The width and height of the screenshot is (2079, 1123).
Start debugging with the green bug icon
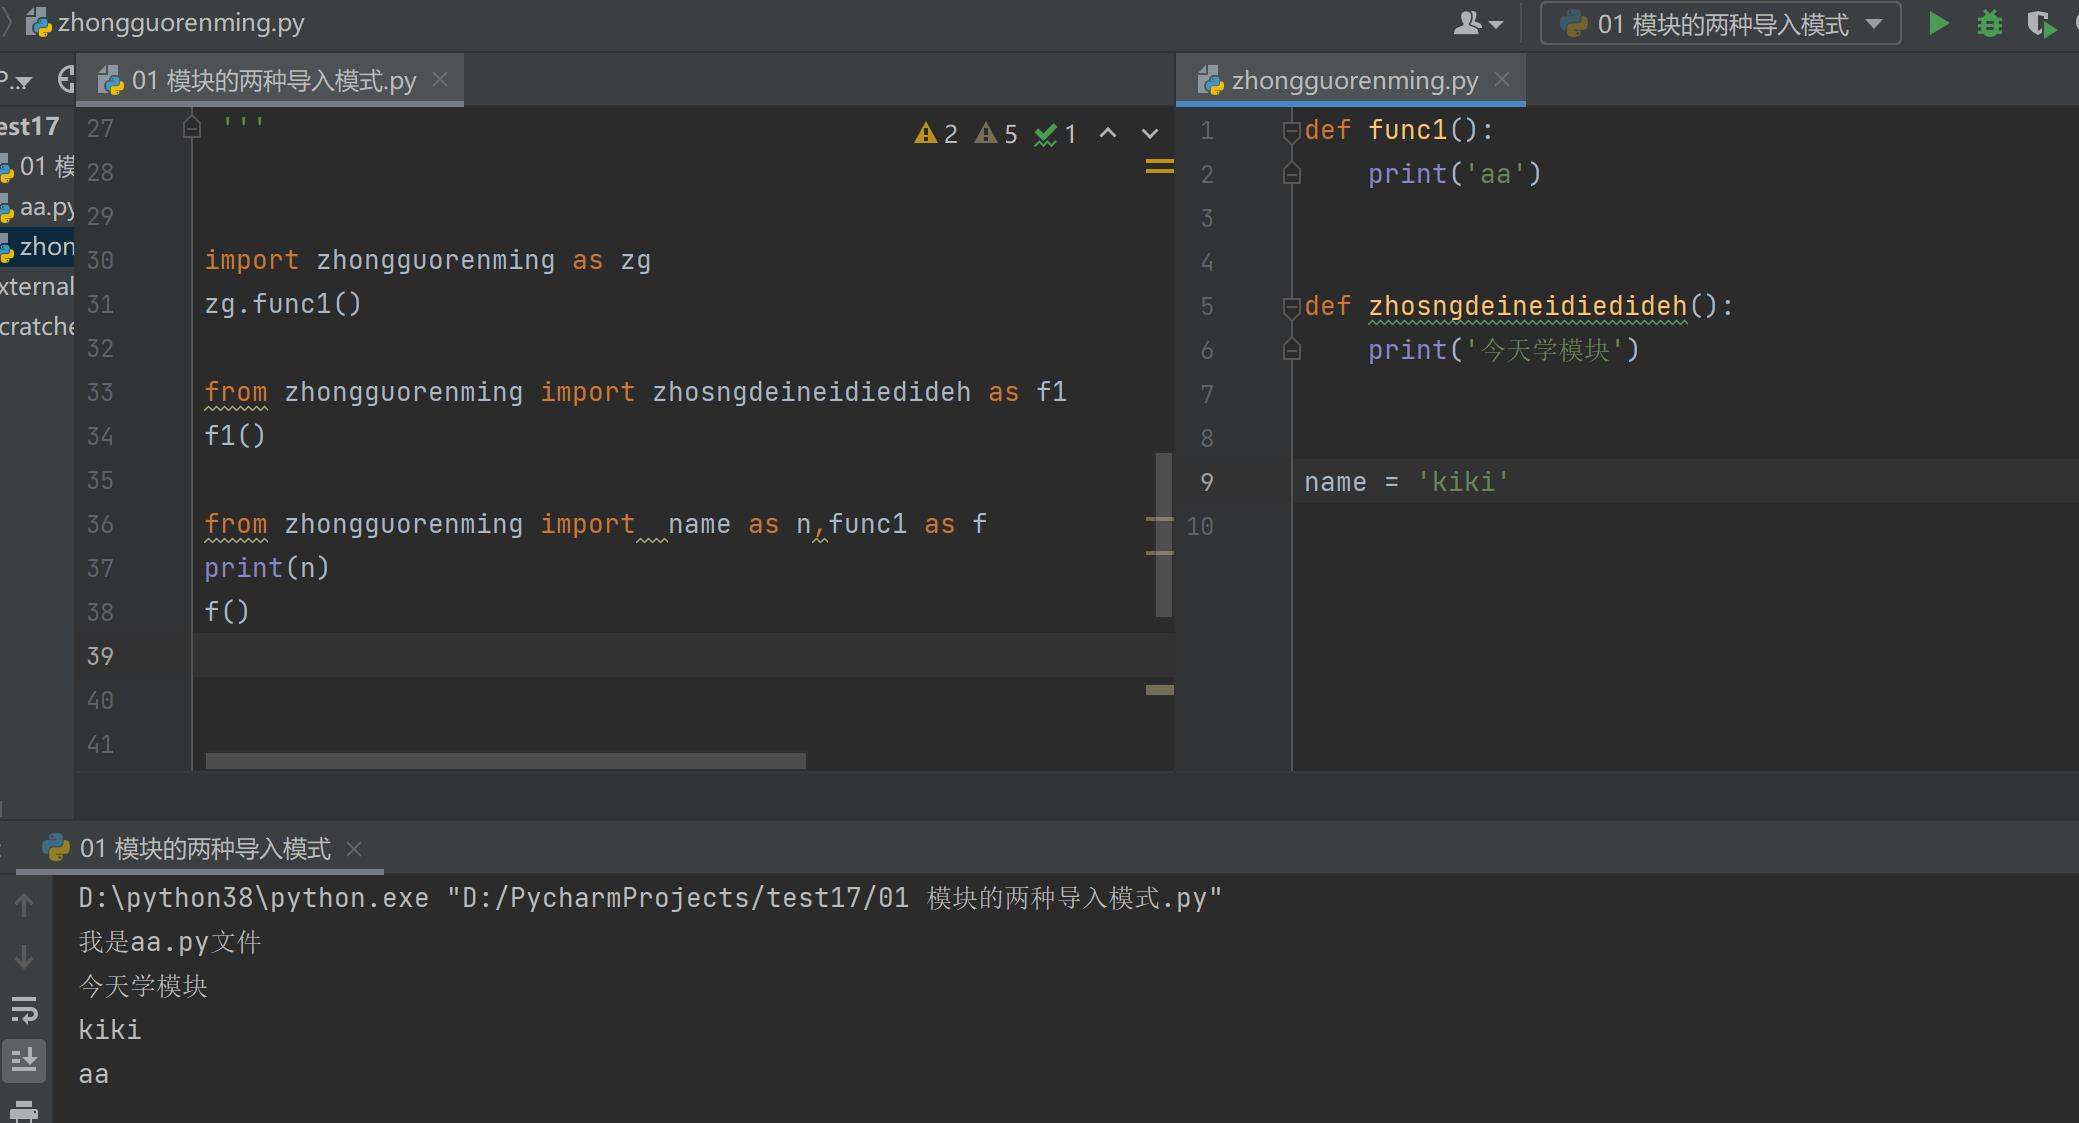[x=1989, y=23]
